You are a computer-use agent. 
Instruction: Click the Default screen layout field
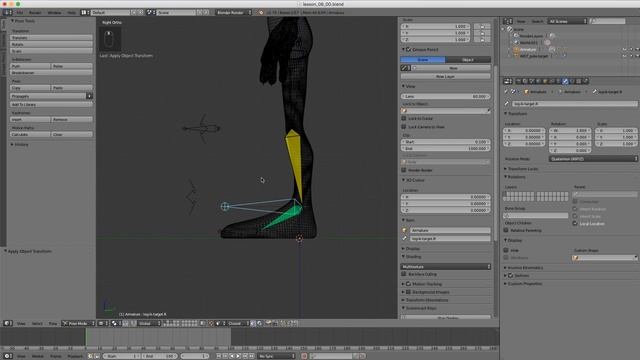(x=110, y=13)
